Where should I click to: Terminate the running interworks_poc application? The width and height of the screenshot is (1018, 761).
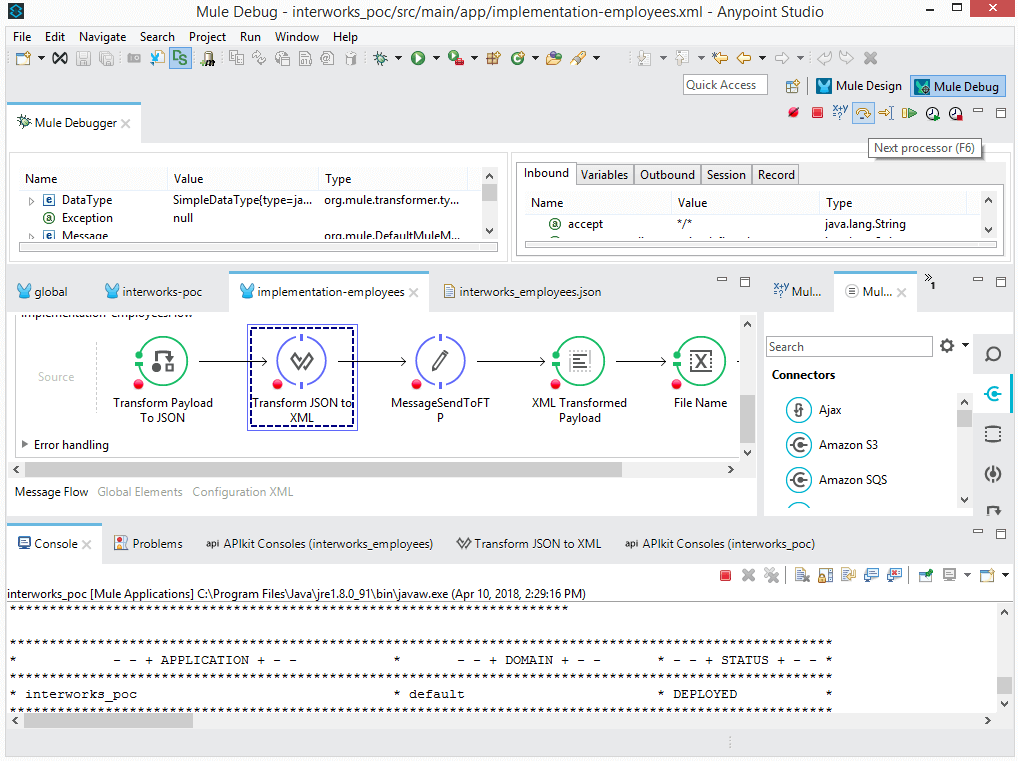pyautogui.click(x=726, y=574)
